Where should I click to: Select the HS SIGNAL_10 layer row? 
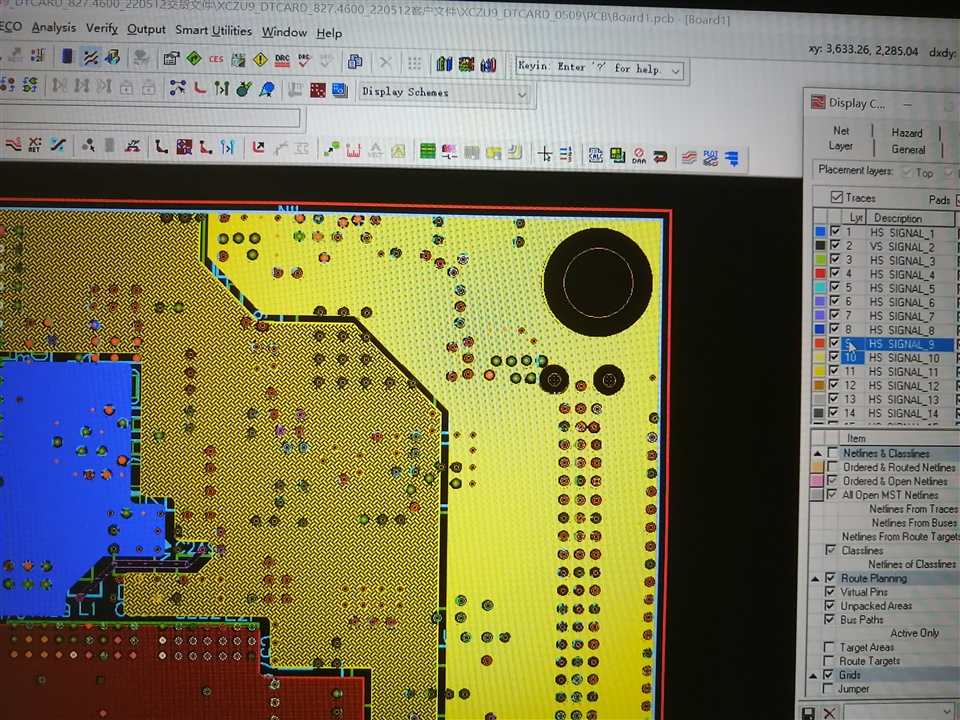pyautogui.click(x=904, y=358)
